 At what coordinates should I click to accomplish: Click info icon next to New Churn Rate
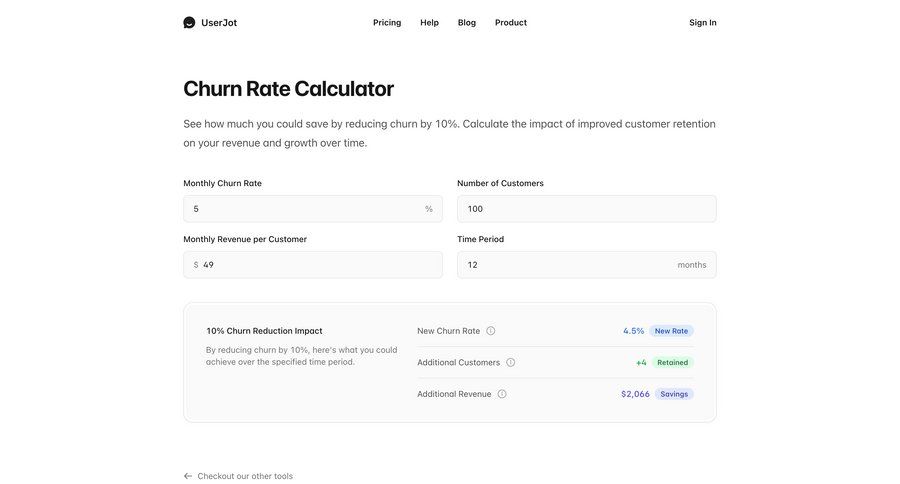(x=490, y=331)
